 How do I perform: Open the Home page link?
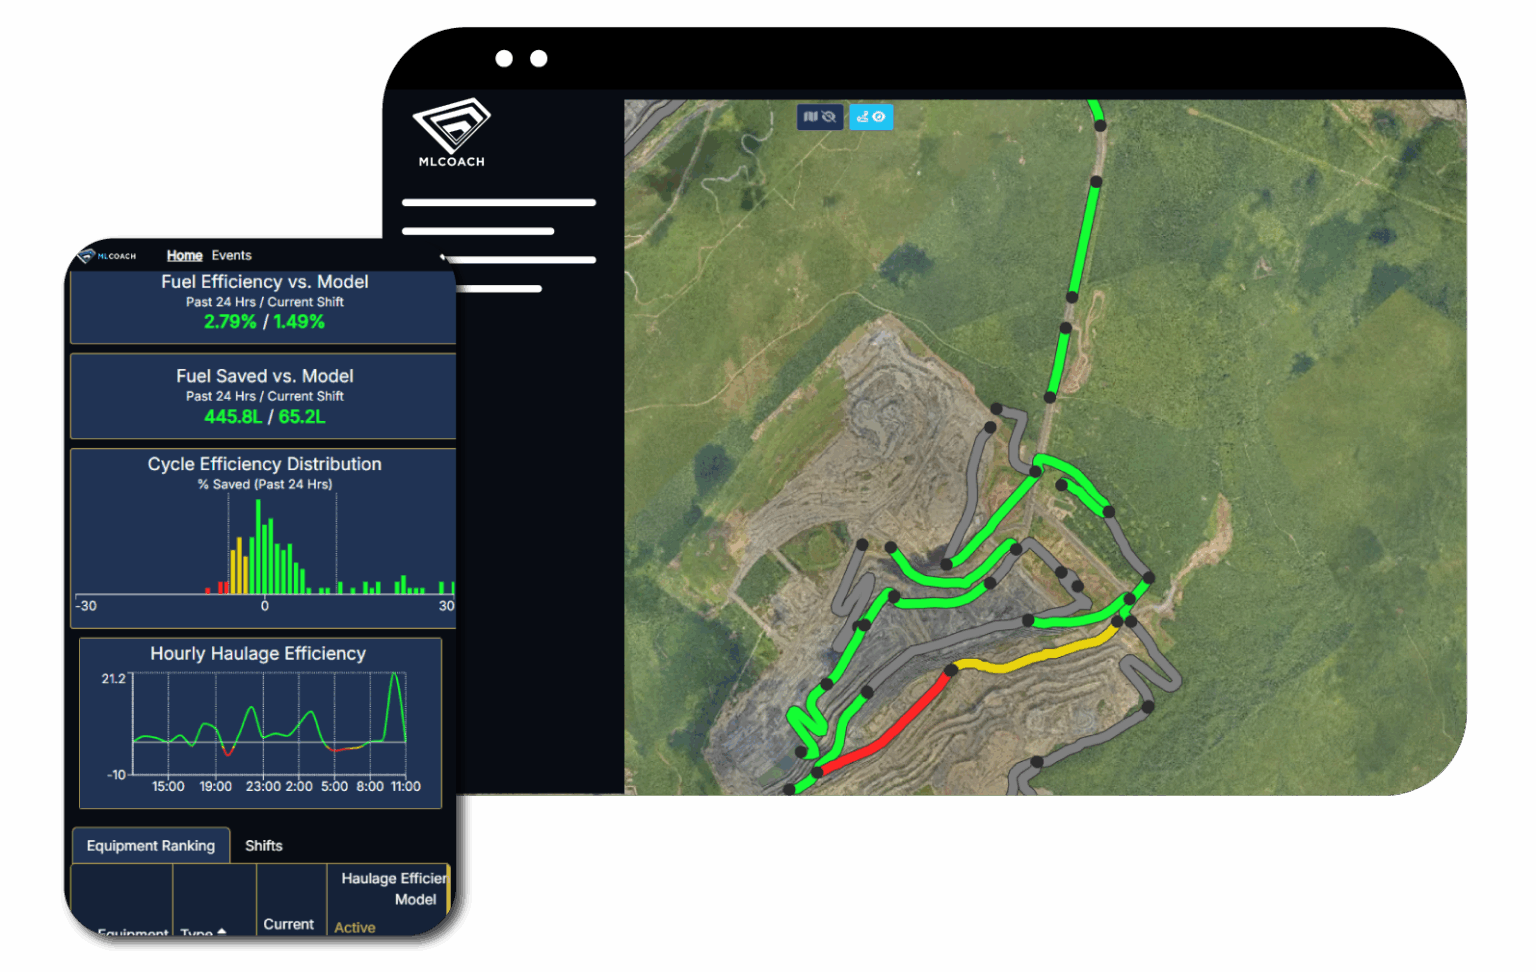coord(184,256)
